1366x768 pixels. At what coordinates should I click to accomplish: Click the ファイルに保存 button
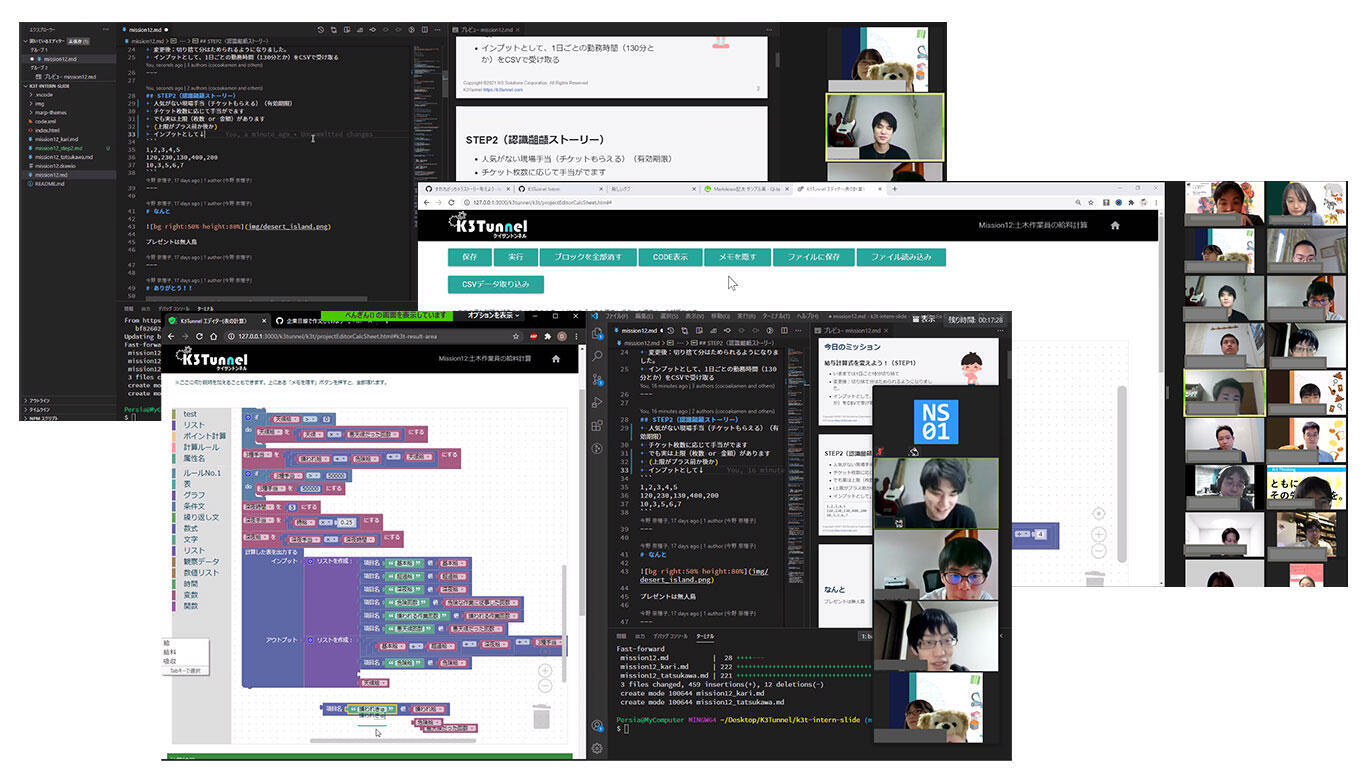813,257
